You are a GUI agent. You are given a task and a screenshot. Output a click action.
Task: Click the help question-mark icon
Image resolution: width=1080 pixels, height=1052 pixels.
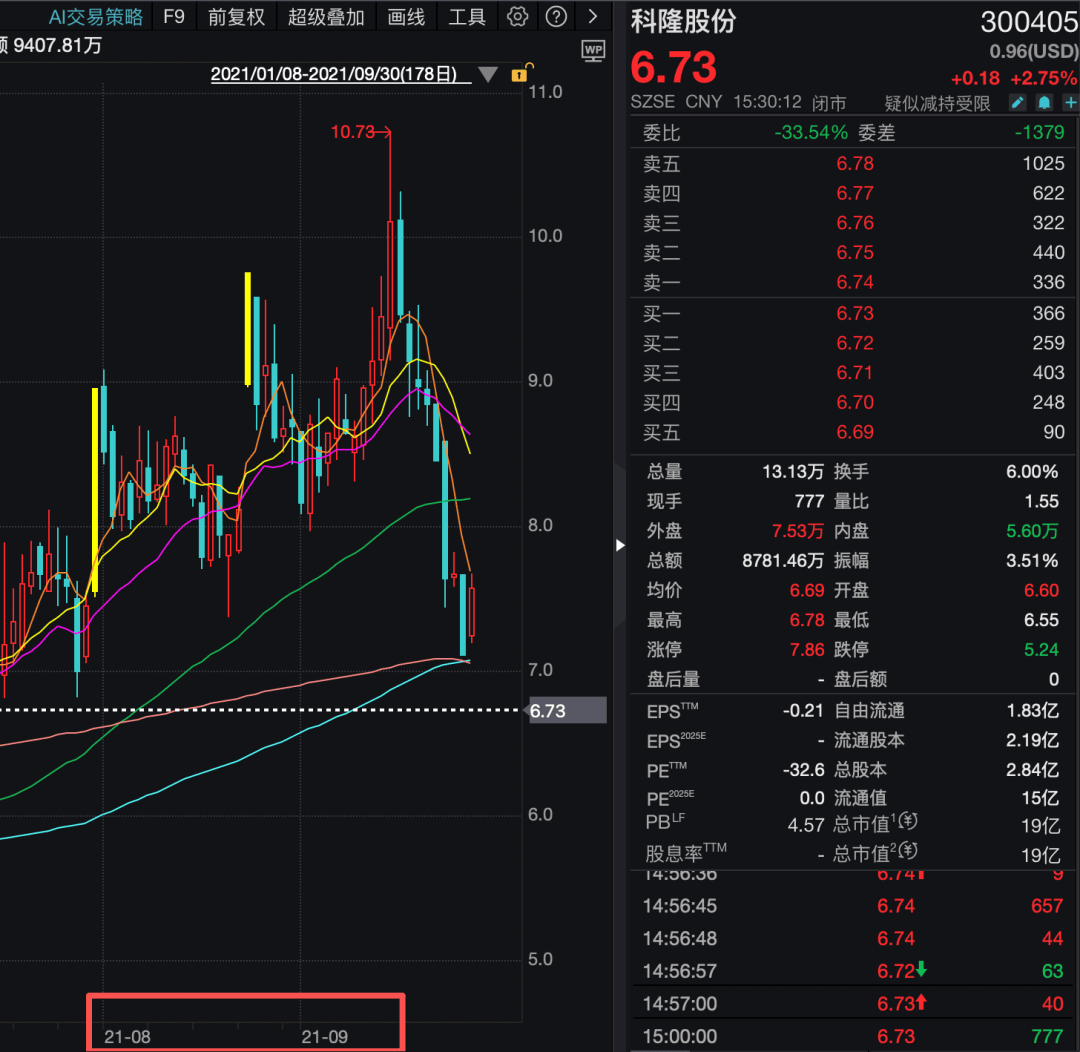pyautogui.click(x=556, y=16)
